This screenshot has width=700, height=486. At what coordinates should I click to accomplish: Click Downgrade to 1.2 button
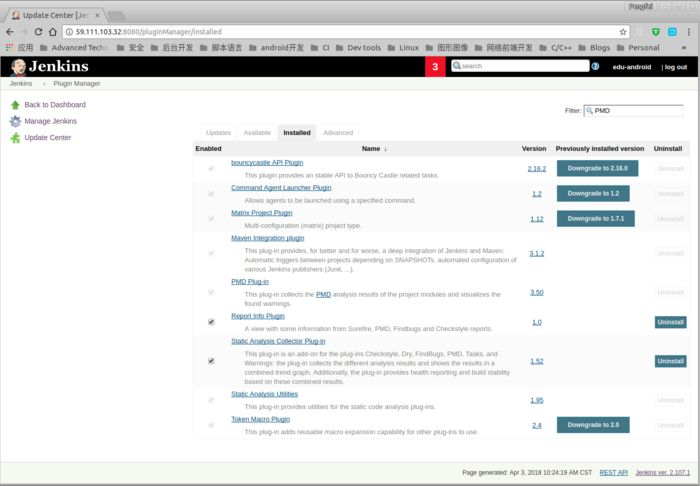(x=593, y=193)
